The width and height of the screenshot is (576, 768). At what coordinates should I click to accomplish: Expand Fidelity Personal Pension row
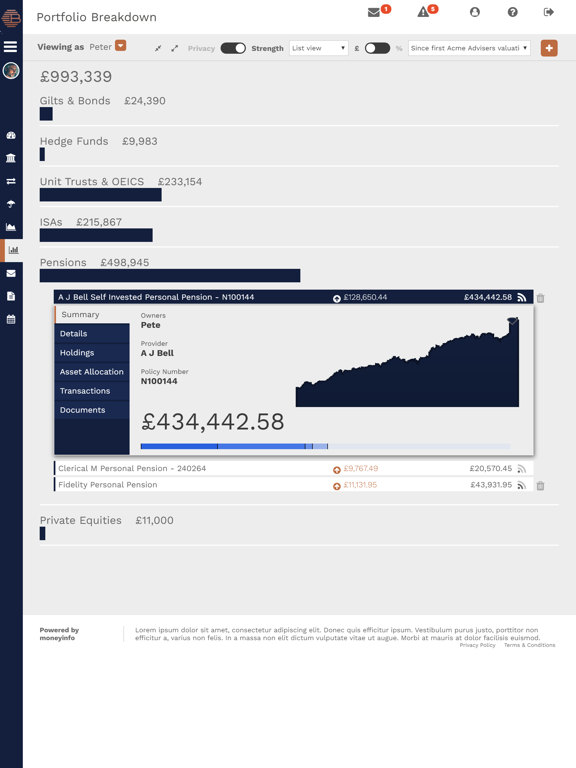tap(293, 484)
